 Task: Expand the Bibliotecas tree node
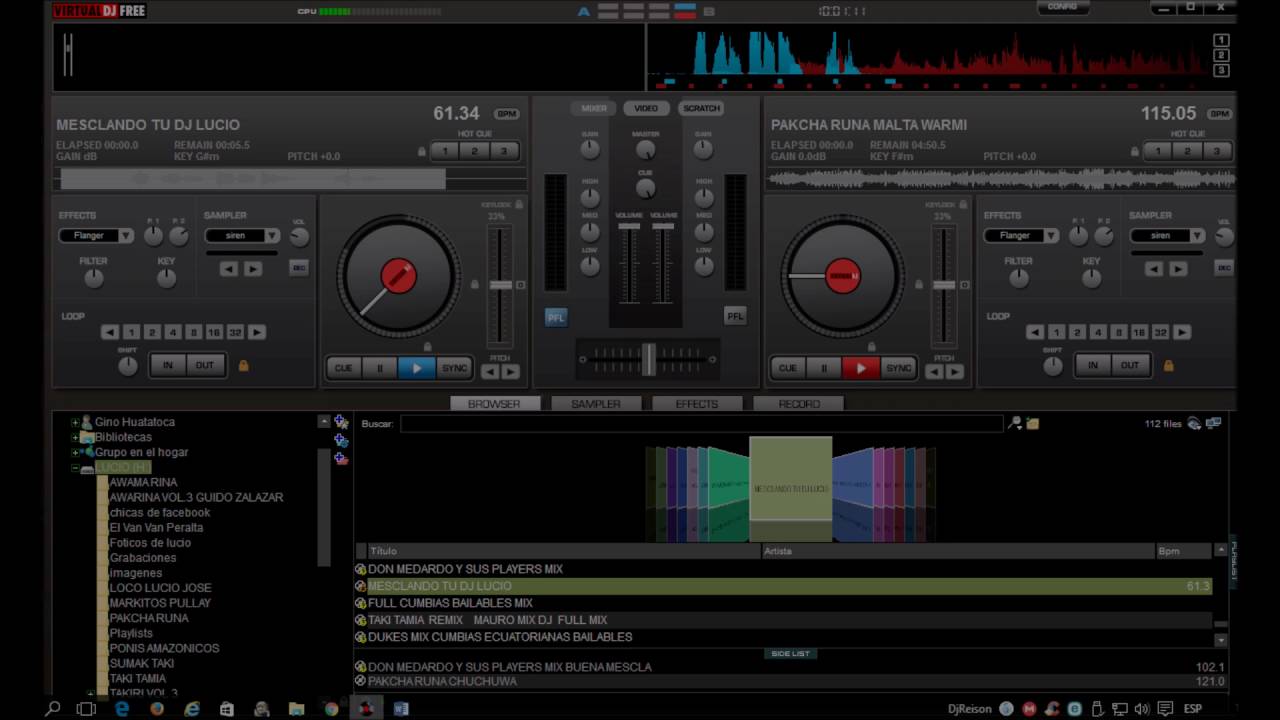tap(74, 437)
